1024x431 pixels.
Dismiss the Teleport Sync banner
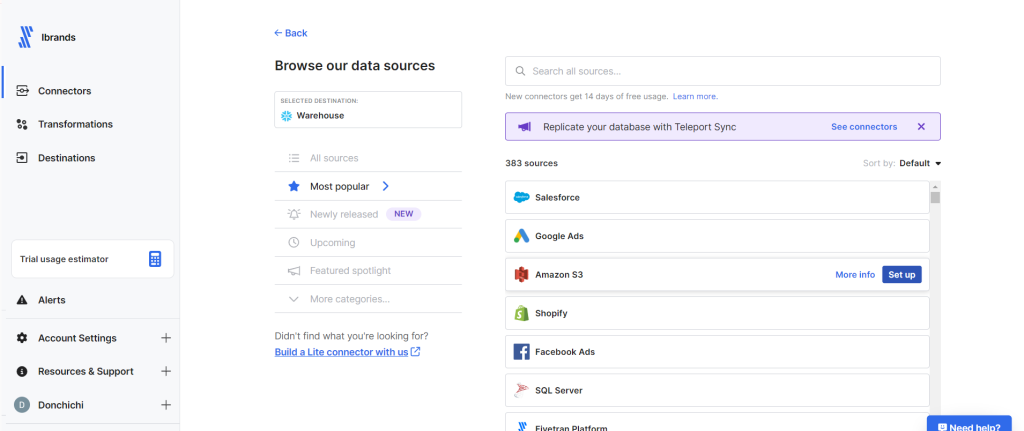[x=921, y=127]
